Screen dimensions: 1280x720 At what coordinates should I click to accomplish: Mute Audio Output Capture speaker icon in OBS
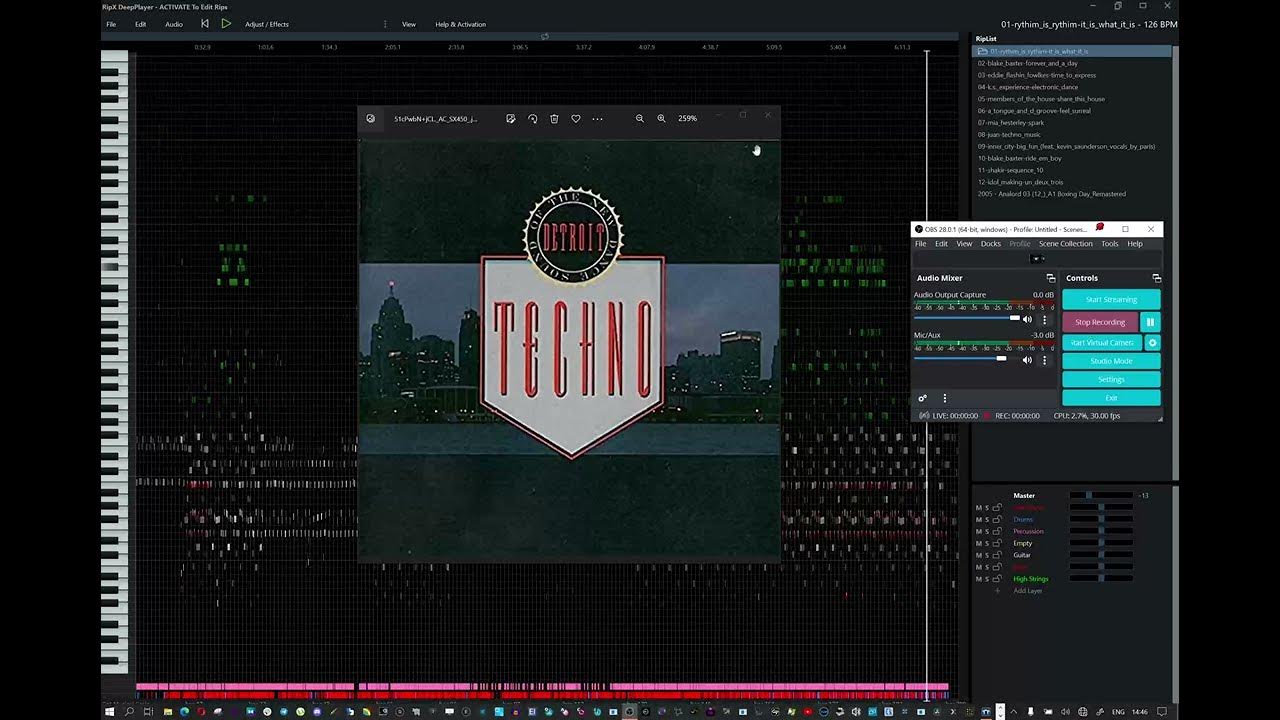[1027, 320]
